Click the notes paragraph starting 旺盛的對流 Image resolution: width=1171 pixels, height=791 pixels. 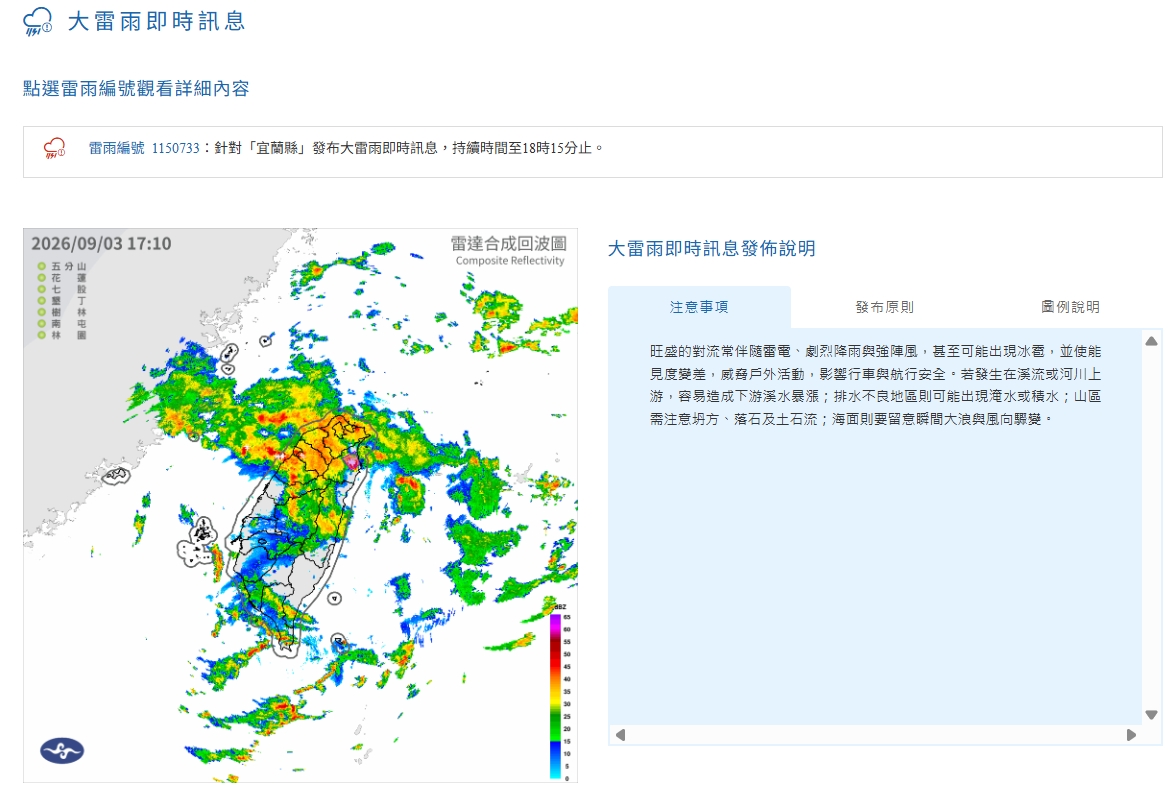coord(875,385)
